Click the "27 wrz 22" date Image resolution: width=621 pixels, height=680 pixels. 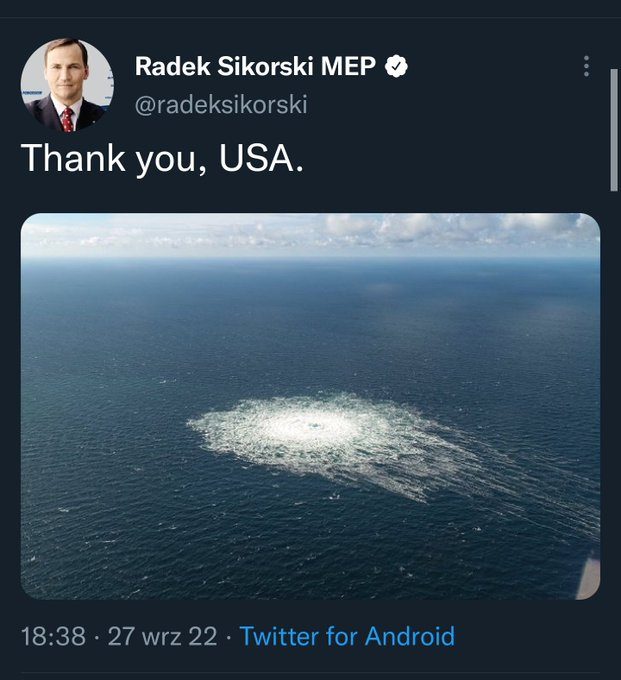162,636
